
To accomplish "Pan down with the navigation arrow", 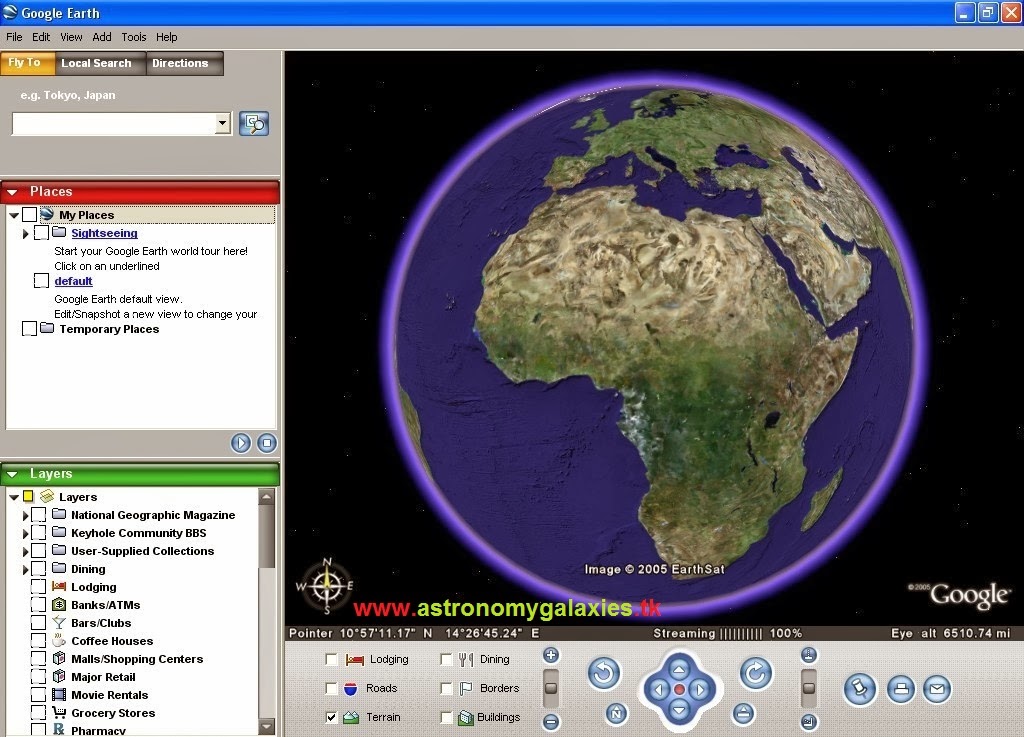I will (679, 710).
